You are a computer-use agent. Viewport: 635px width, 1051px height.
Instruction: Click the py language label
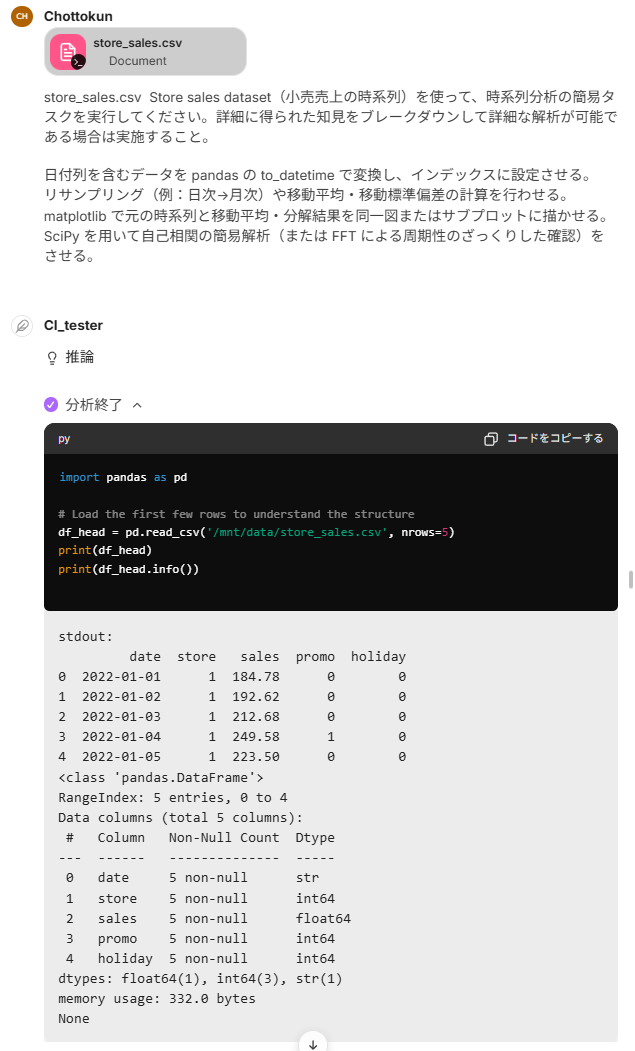coord(64,439)
